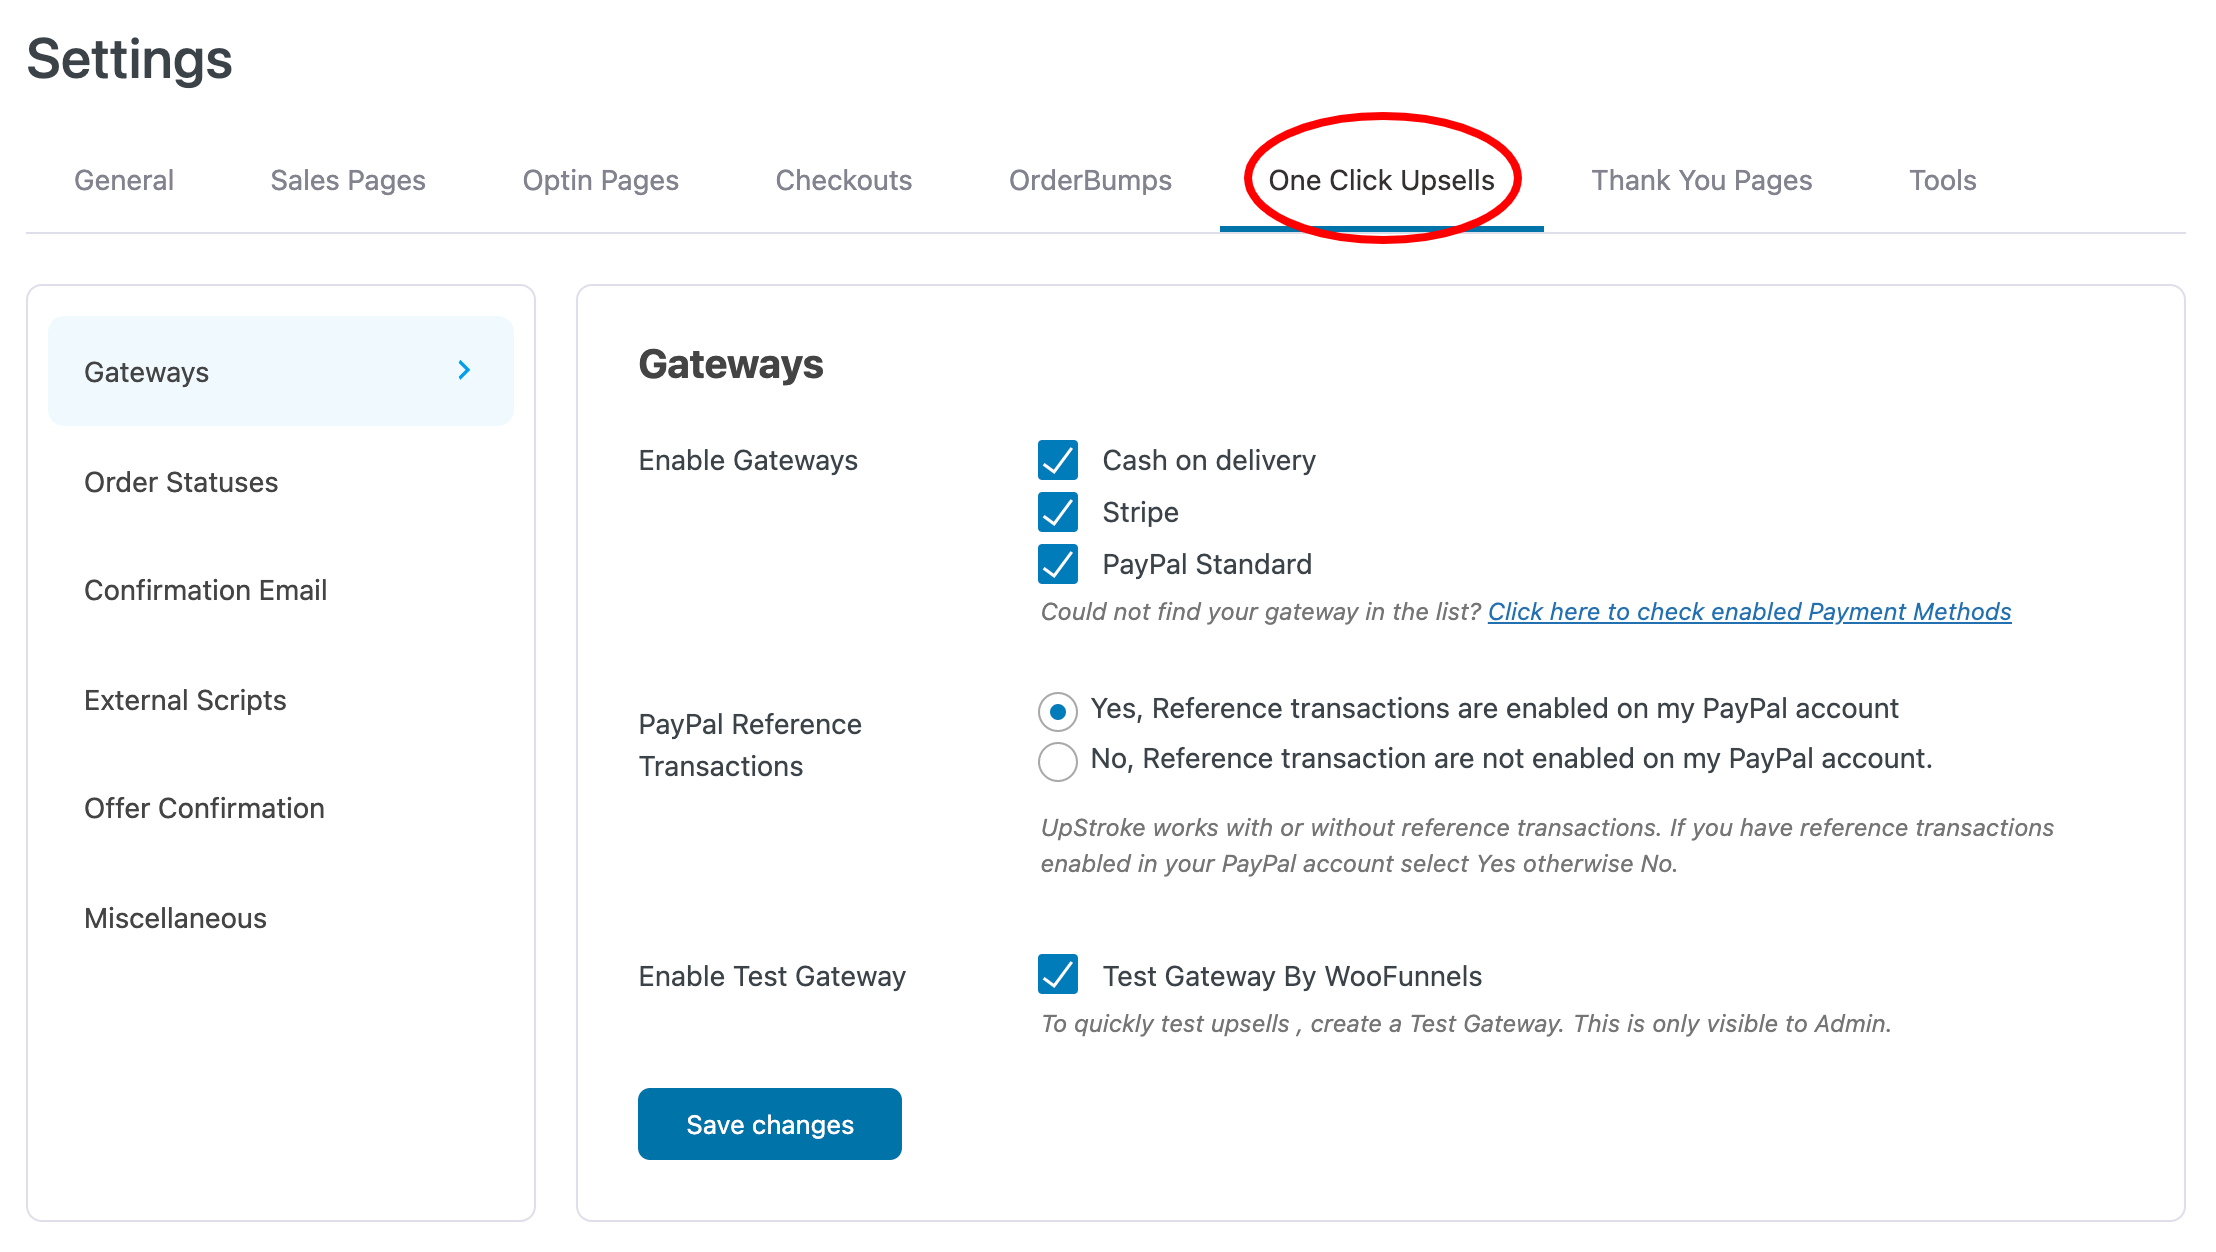The width and height of the screenshot is (2216, 1252).
Task: Choose No, Reference transactions are not enabled
Action: (1057, 760)
